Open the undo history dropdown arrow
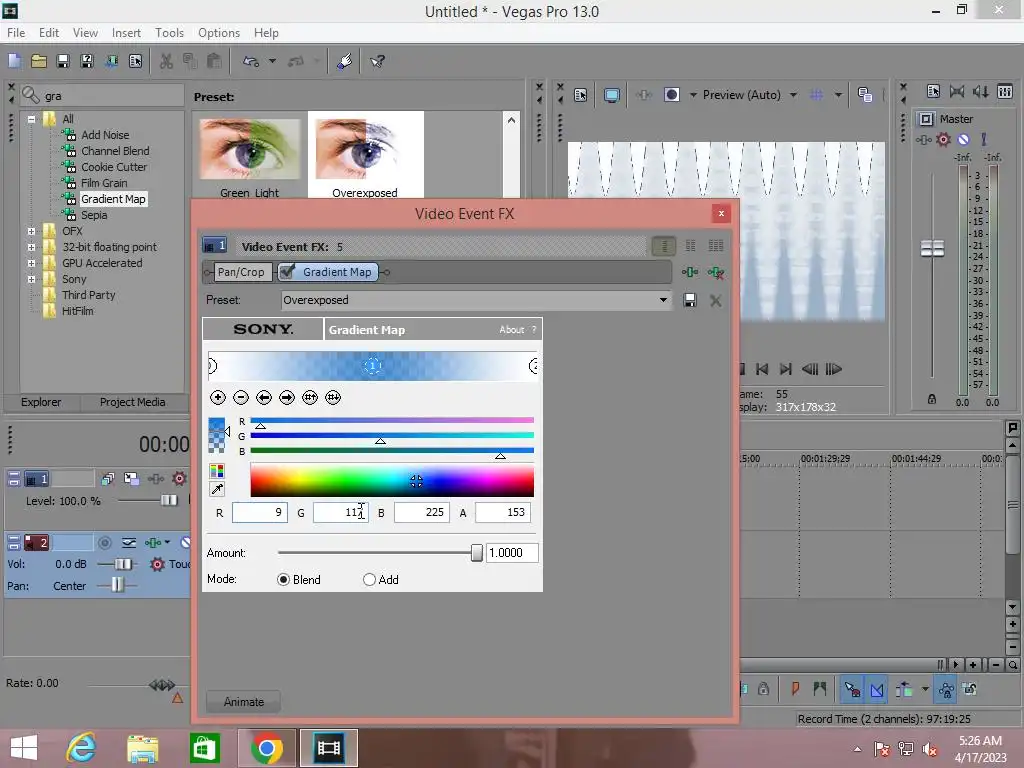The width and height of the screenshot is (1024, 768). tap(272, 61)
